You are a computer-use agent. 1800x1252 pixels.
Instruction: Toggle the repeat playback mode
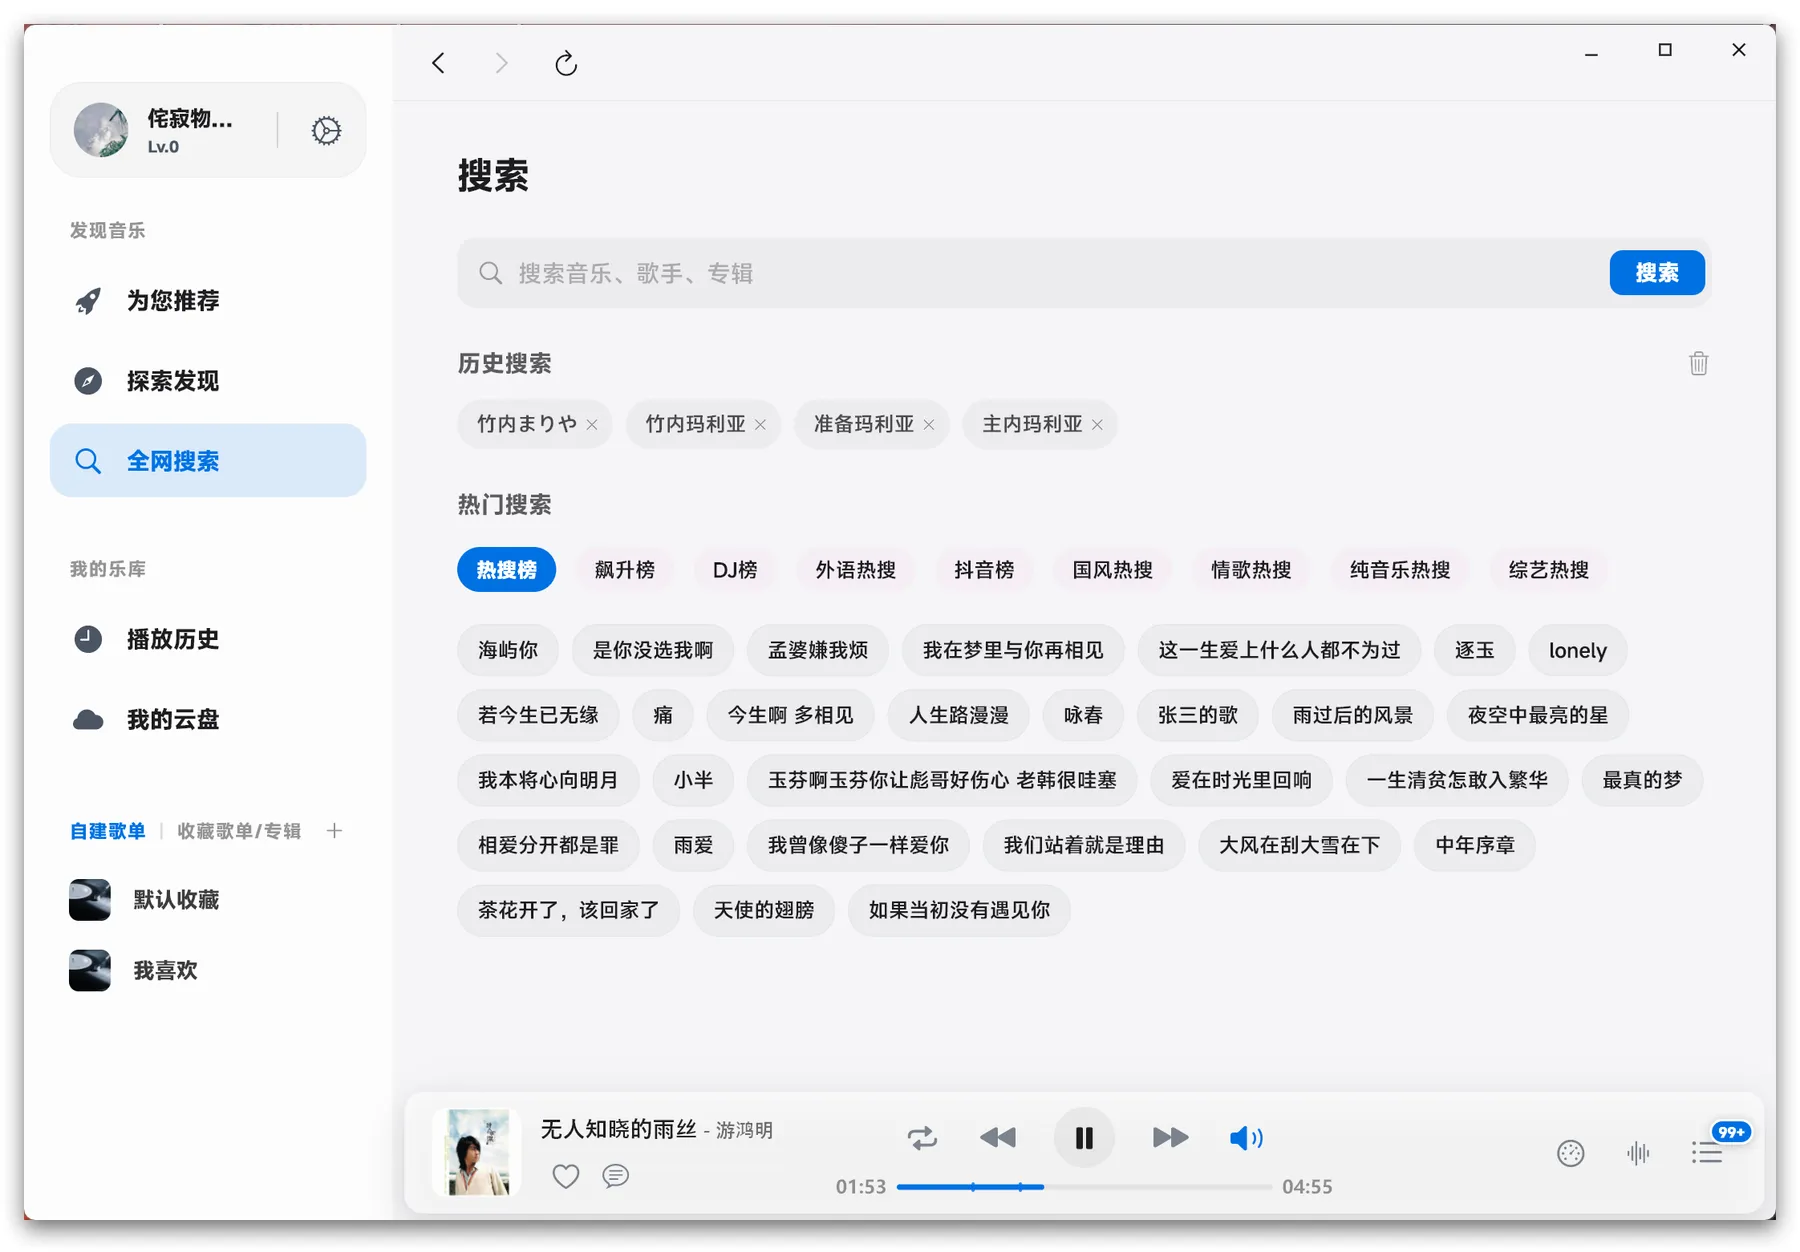click(922, 1138)
